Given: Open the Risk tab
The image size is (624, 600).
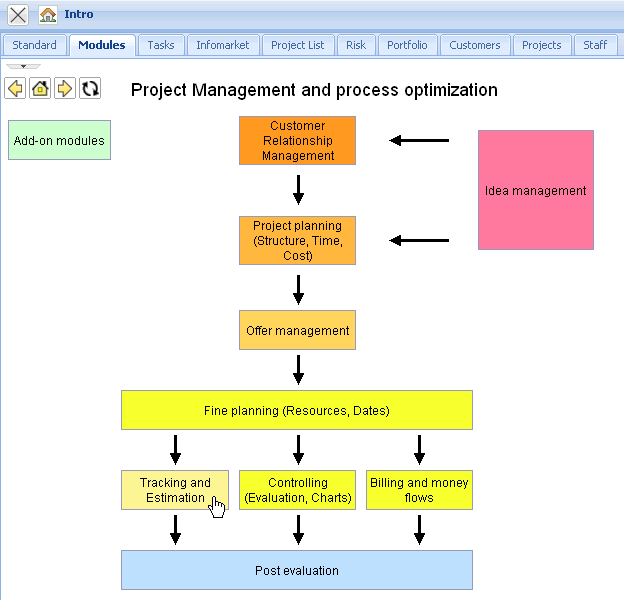Looking at the screenshot, I should 356,45.
